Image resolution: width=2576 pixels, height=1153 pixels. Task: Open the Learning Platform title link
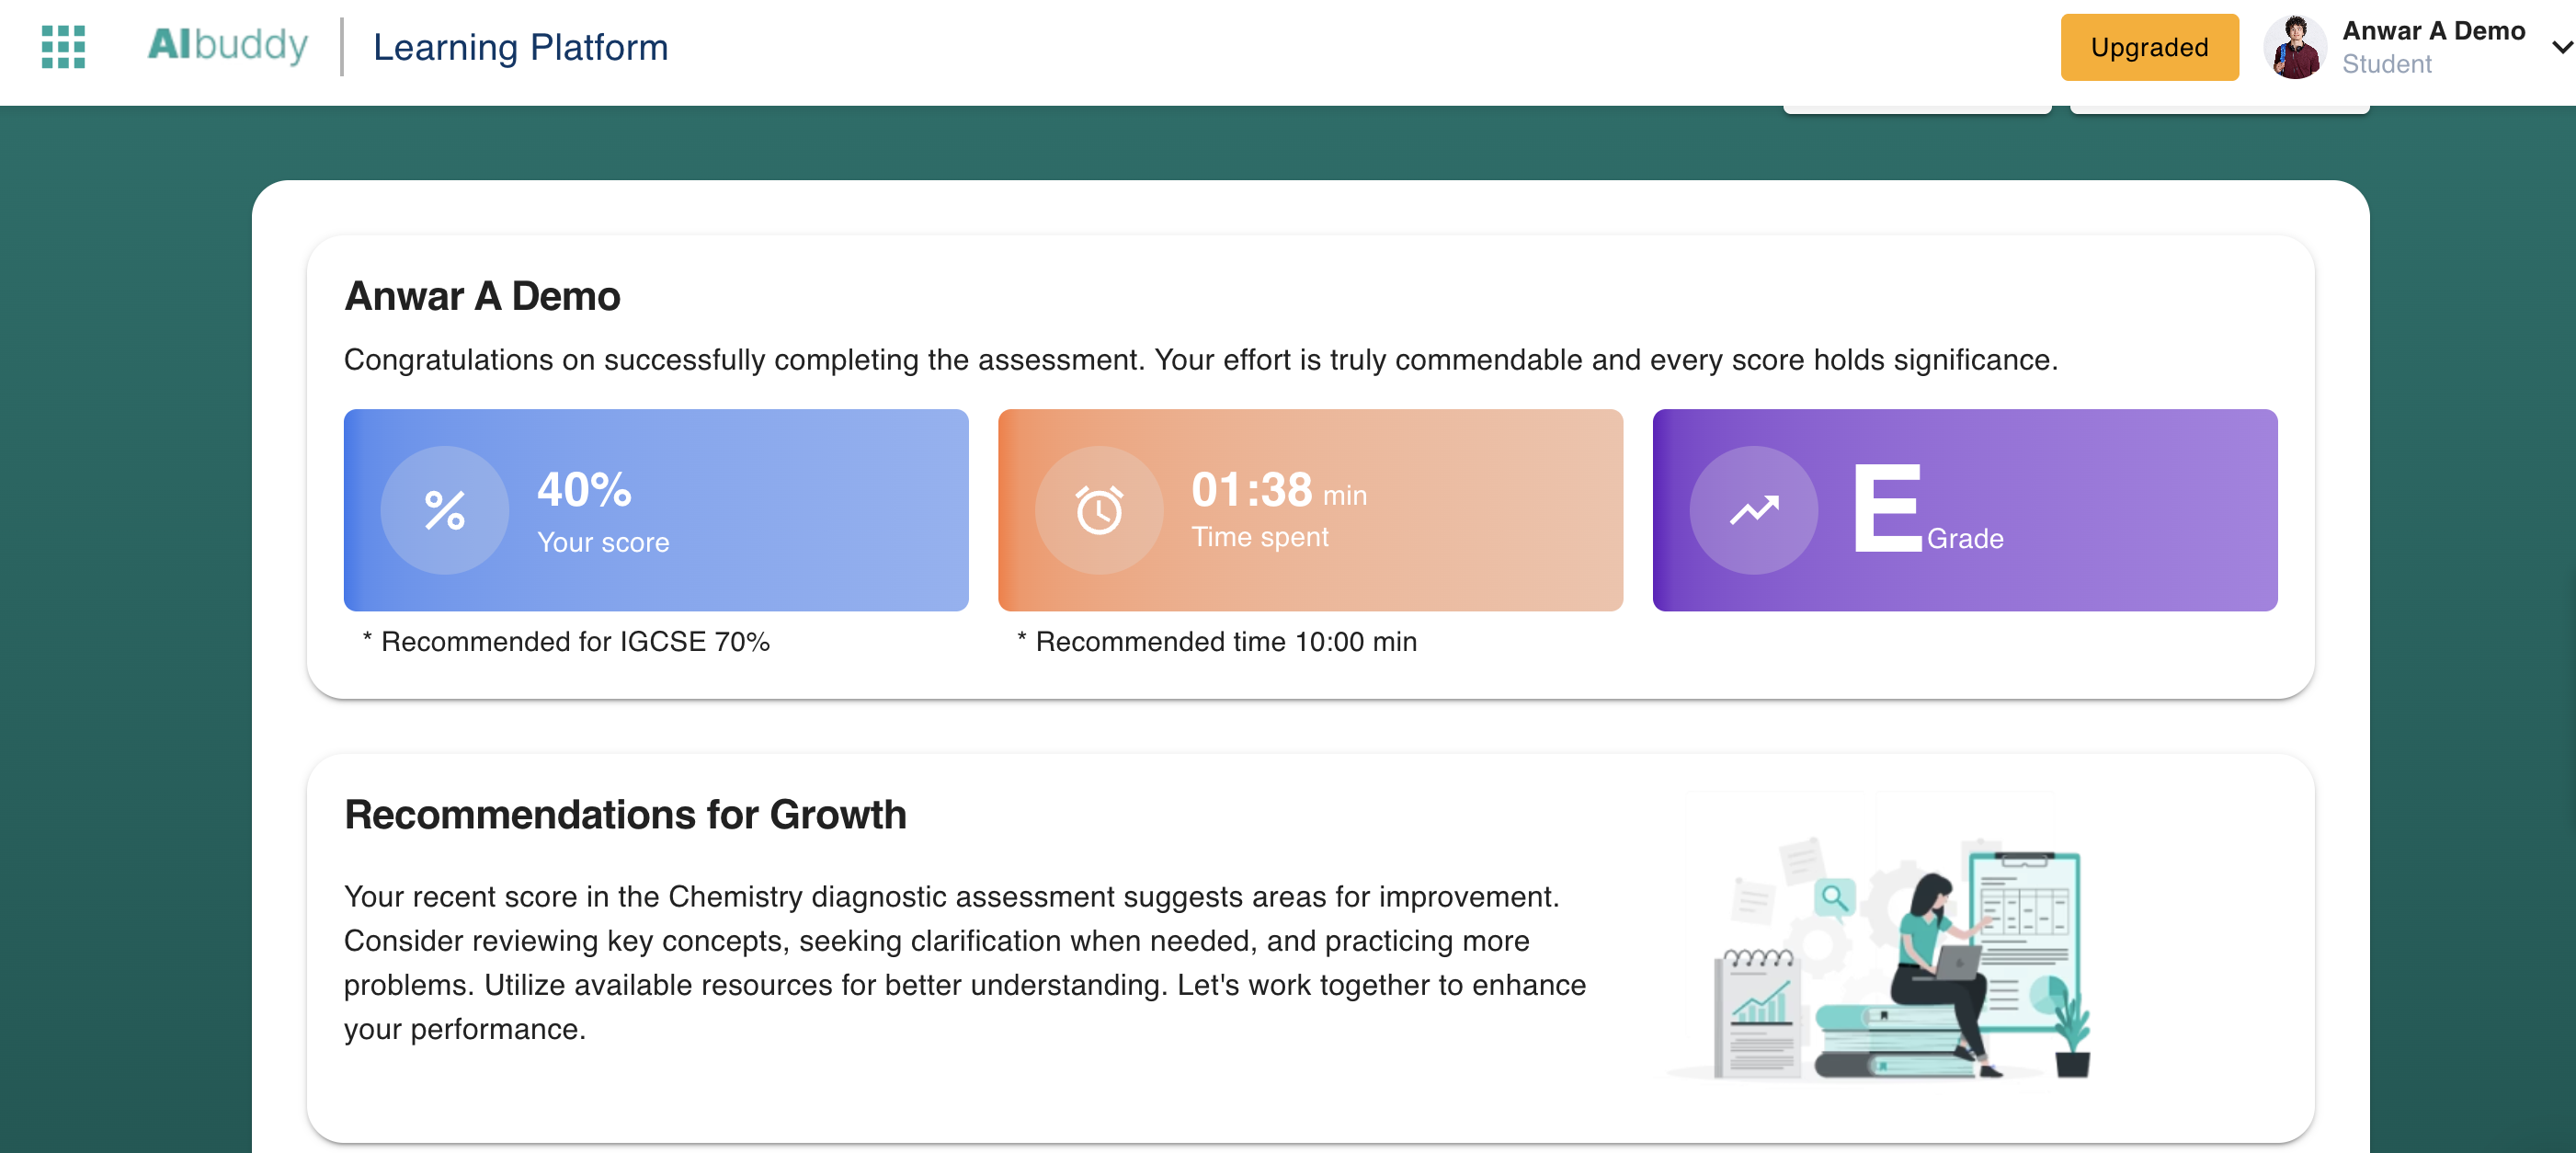[520, 47]
